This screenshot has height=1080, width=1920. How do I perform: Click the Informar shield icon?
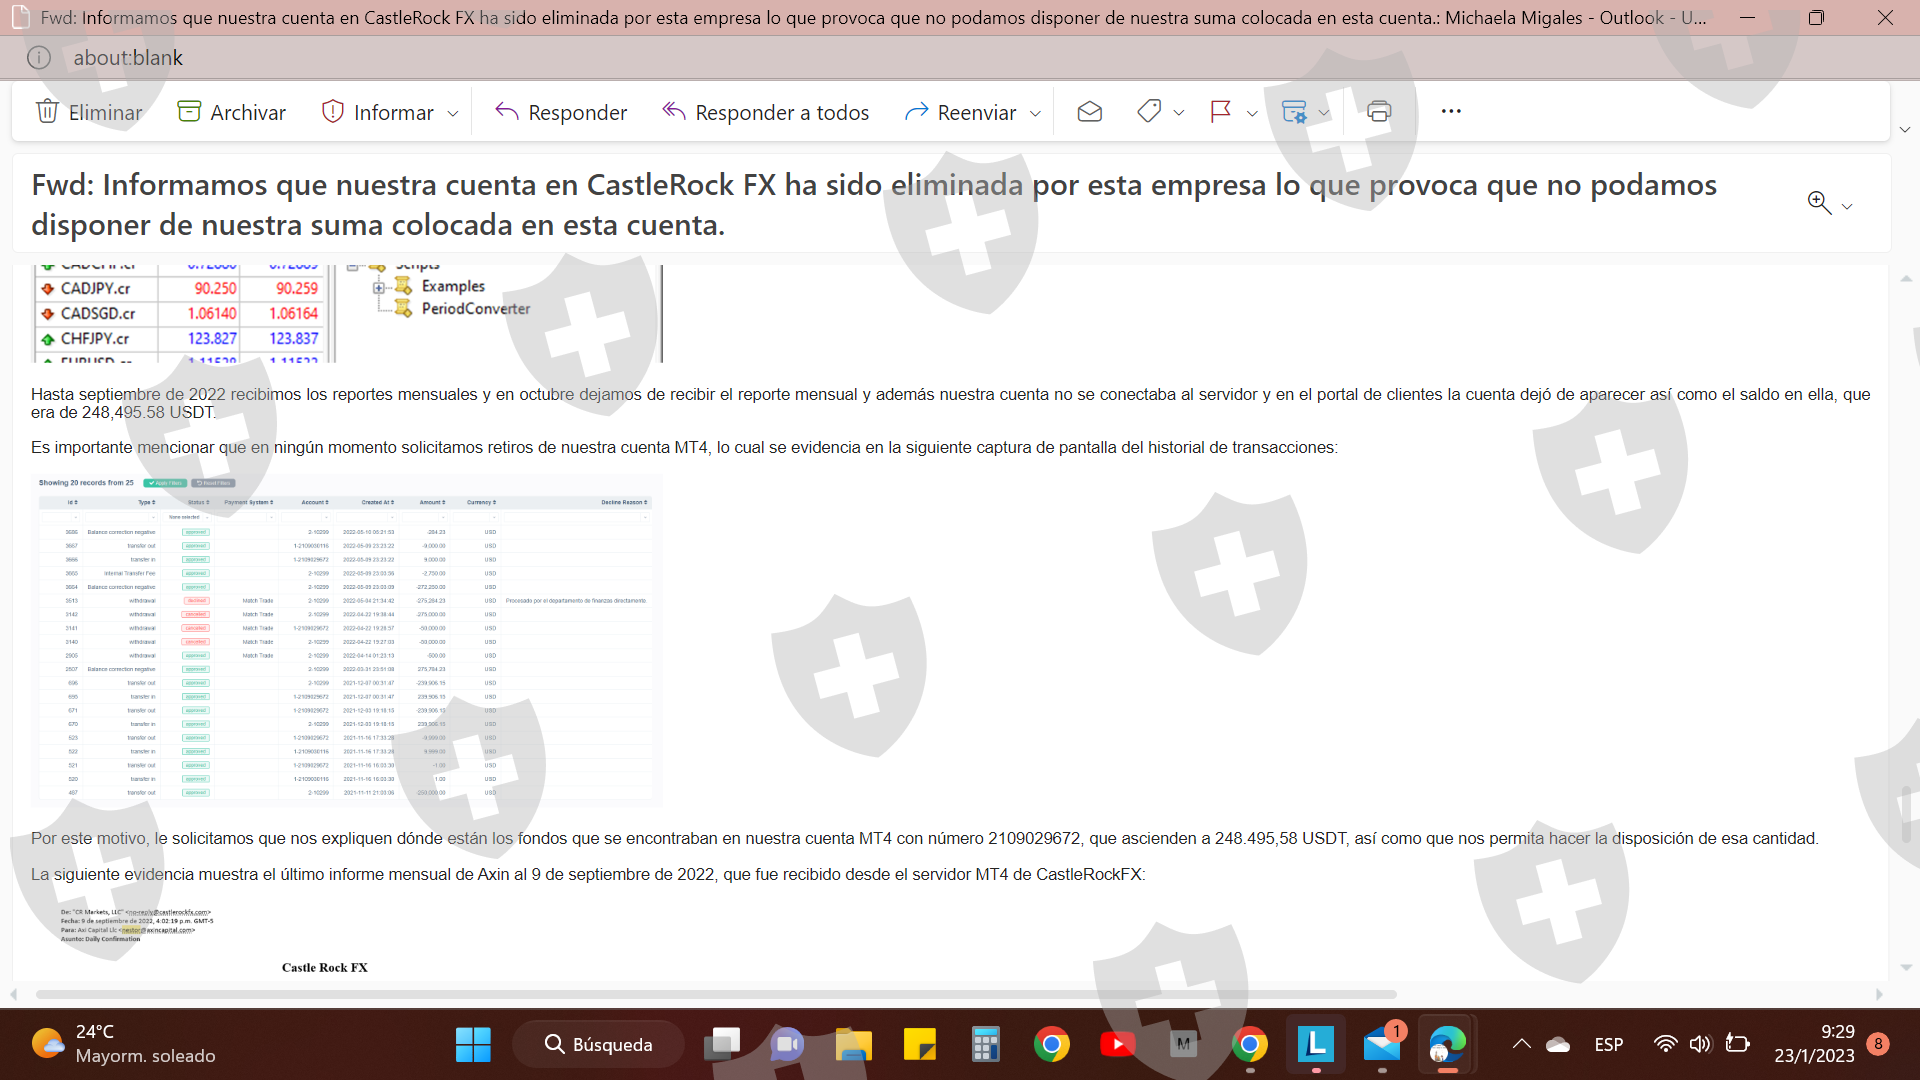[332, 112]
